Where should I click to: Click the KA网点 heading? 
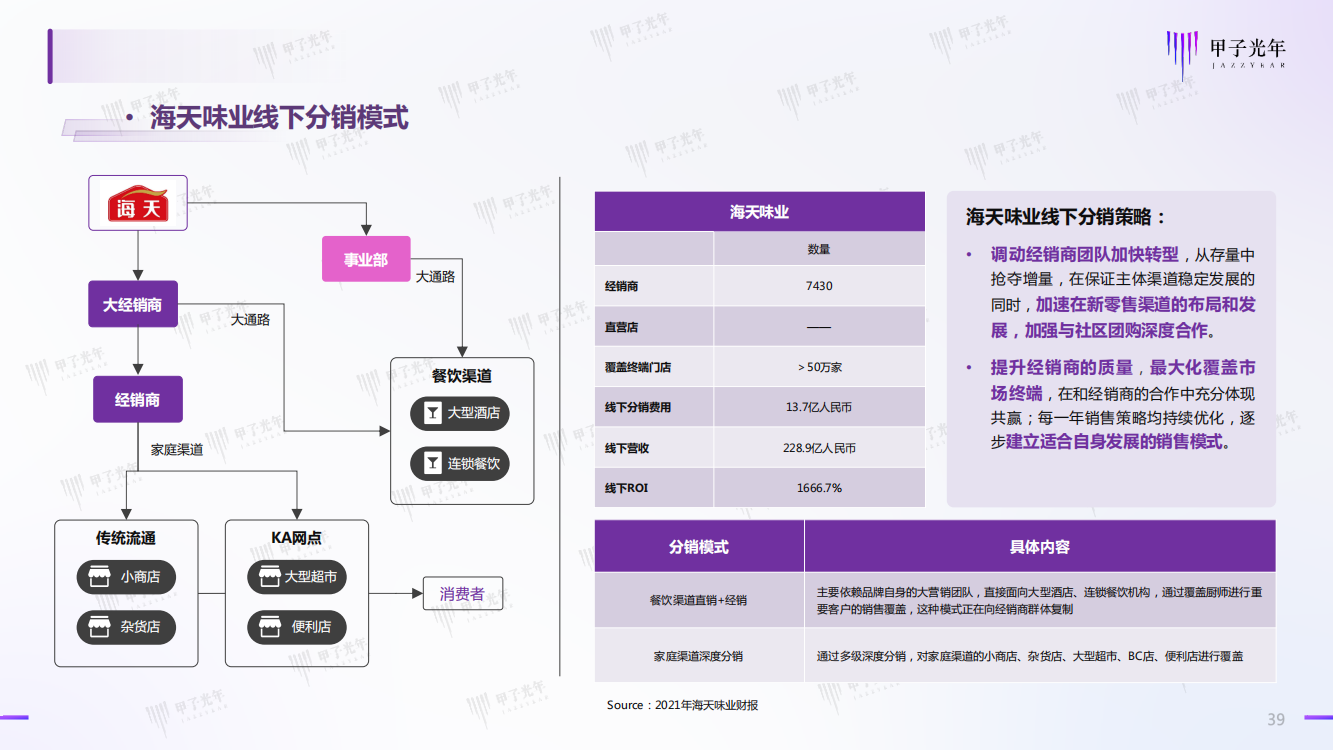click(297, 538)
